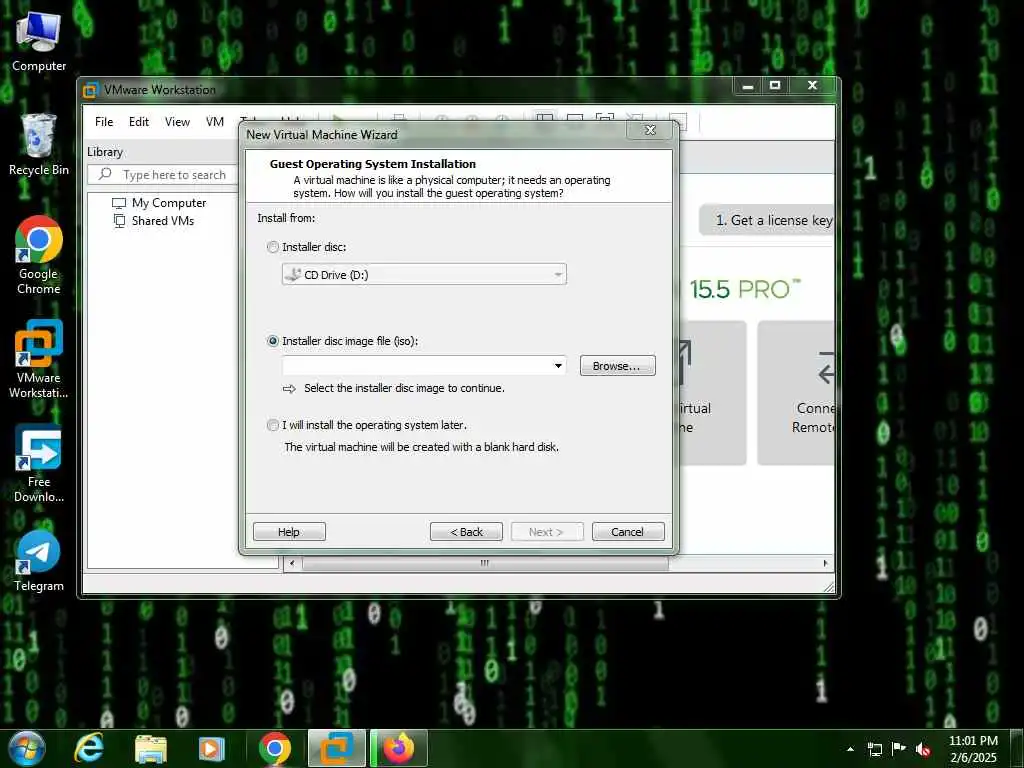Viewport: 1024px width, 768px height.
Task: Open wizard Help
Action: [289, 532]
